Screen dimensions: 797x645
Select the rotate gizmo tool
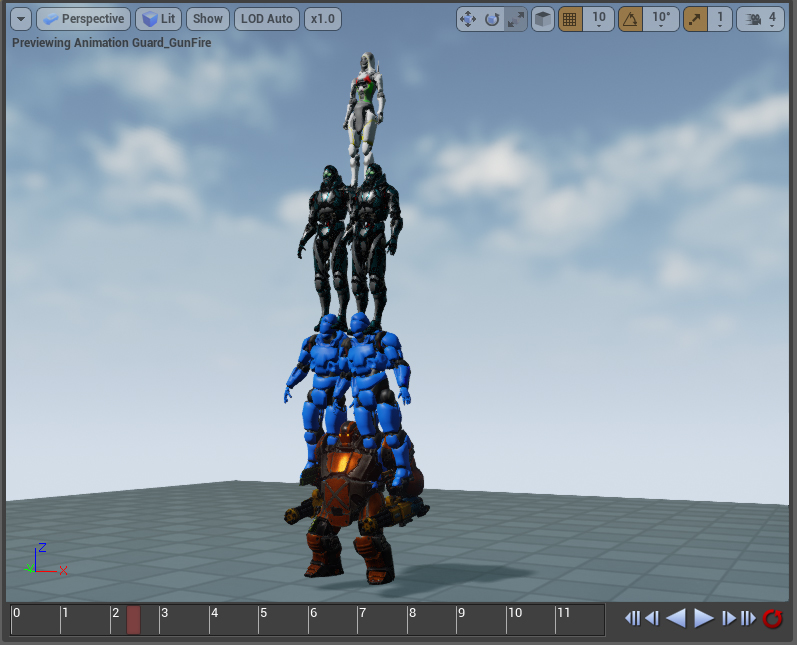492,19
